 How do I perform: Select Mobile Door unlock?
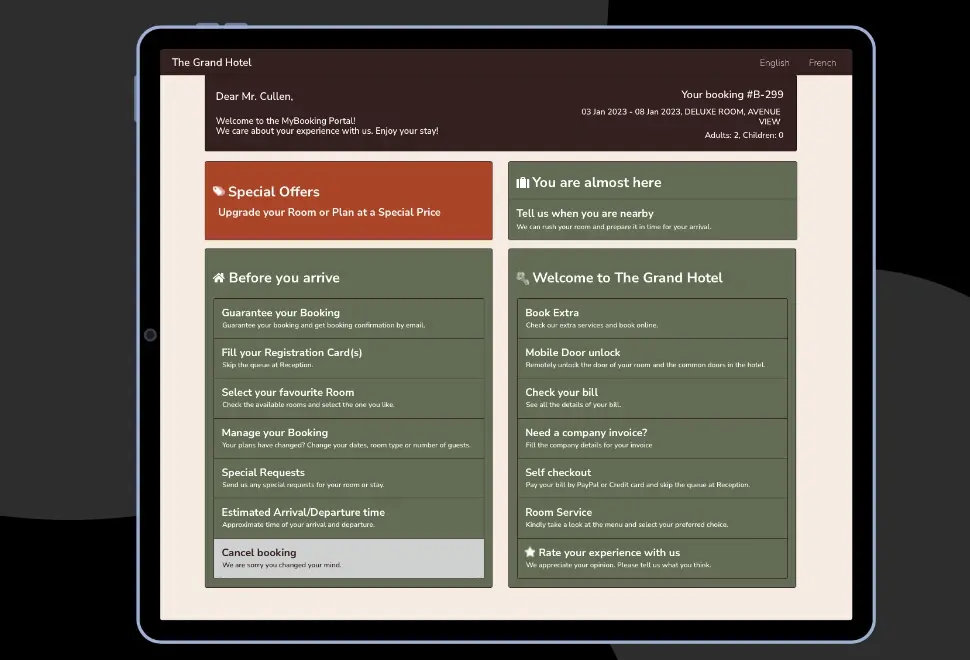(x=652, y=358)
